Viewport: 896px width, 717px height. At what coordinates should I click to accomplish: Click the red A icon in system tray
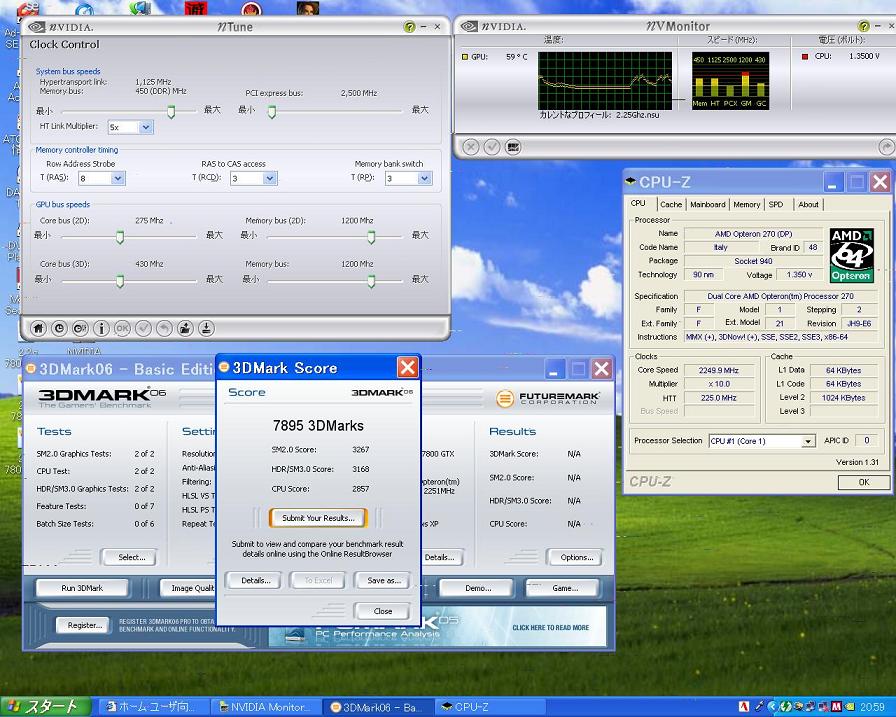click(x=744, y=707)
